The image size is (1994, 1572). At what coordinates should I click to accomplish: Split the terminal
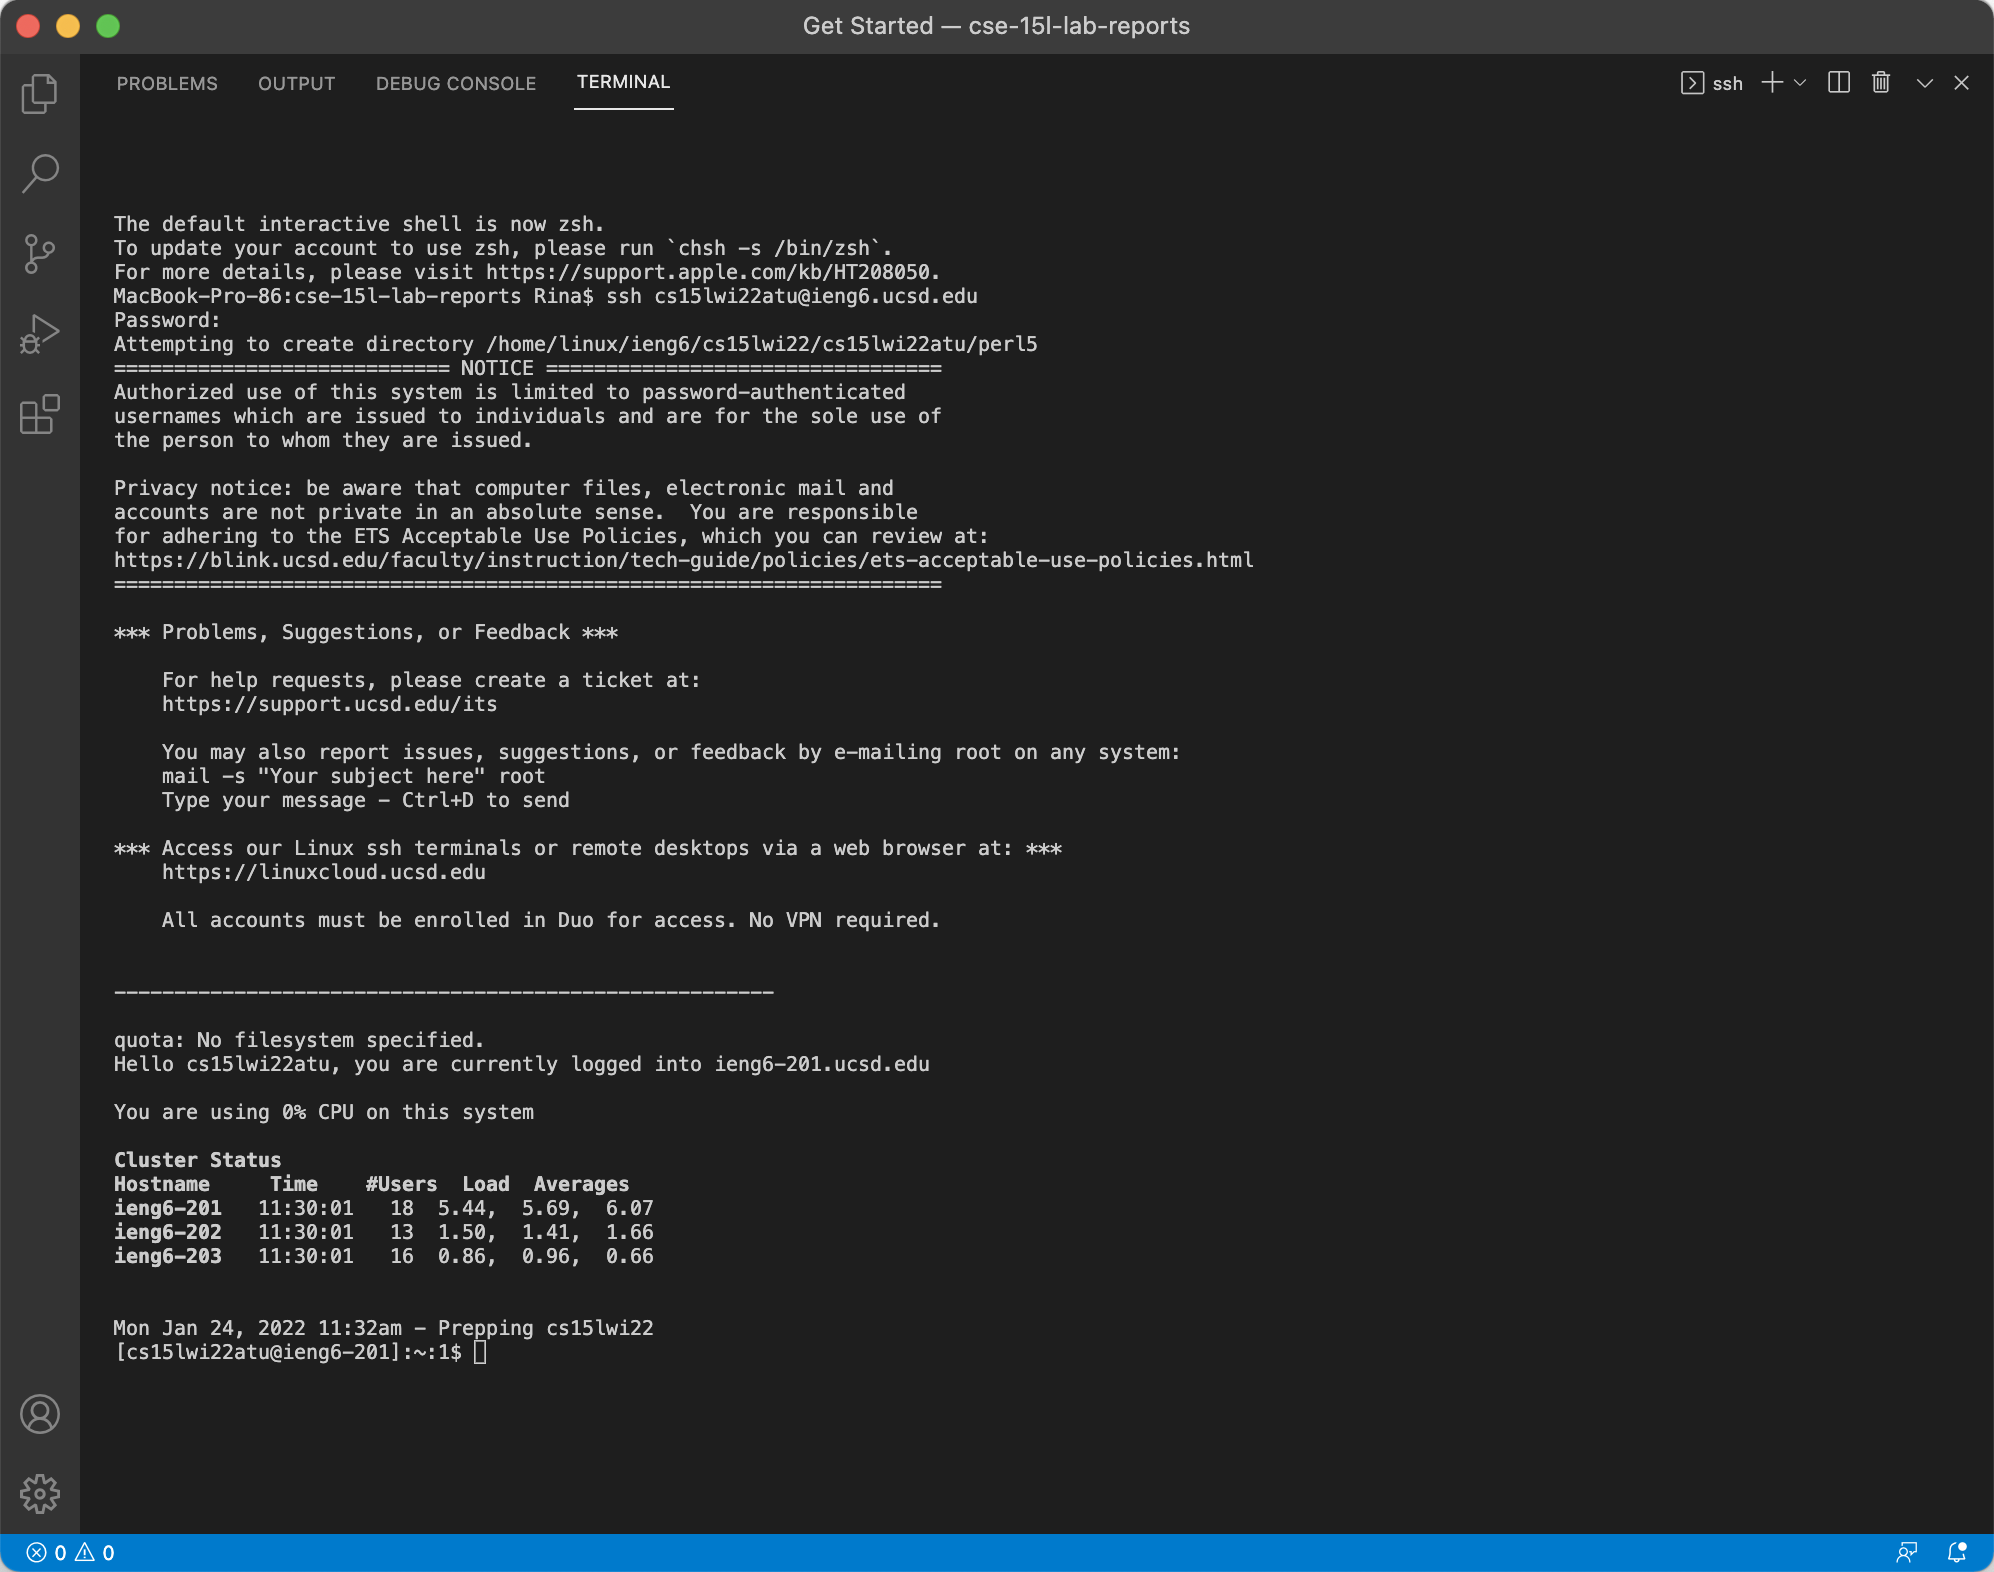(x=1838, y=83)
